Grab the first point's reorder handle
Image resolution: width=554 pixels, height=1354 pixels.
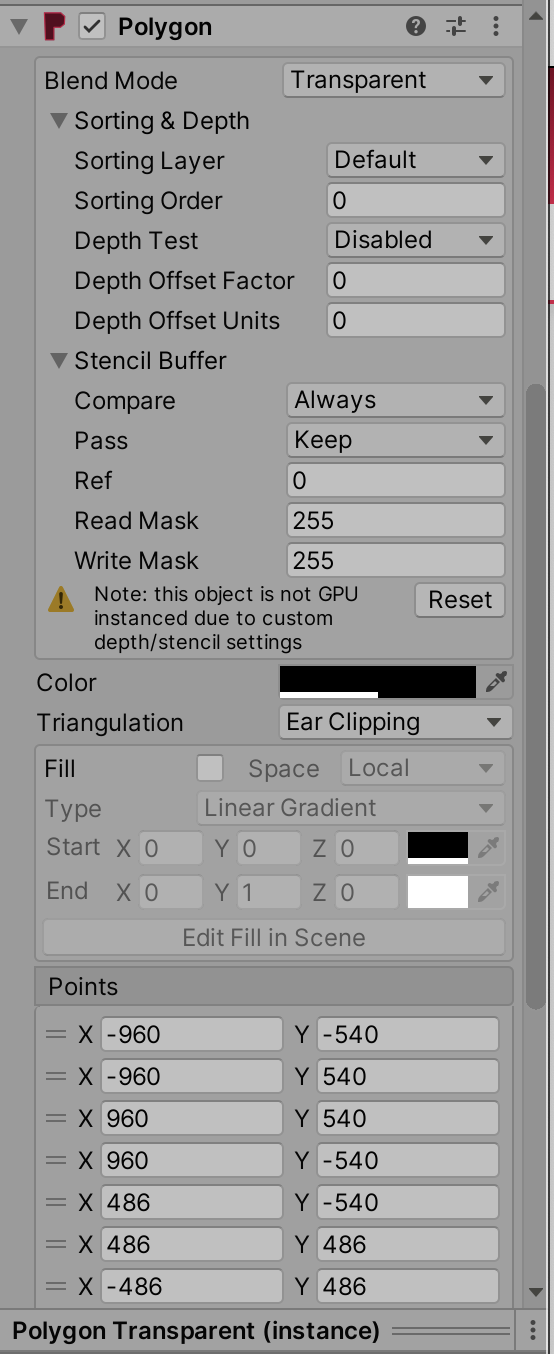[x=56, y=1035]
